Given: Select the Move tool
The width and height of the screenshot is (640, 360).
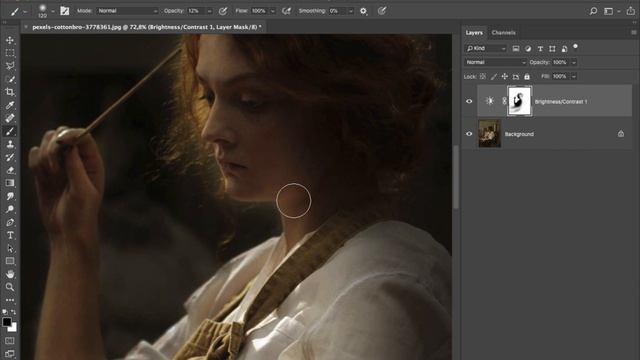Looking at the screenshot, I should click(10, 40).
